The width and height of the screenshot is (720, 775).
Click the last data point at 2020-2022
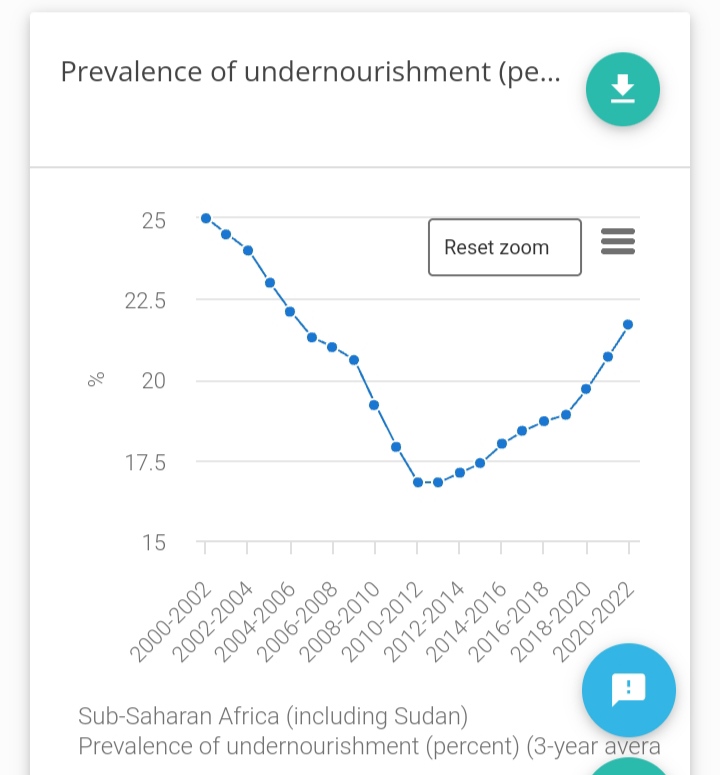point(628,324)
